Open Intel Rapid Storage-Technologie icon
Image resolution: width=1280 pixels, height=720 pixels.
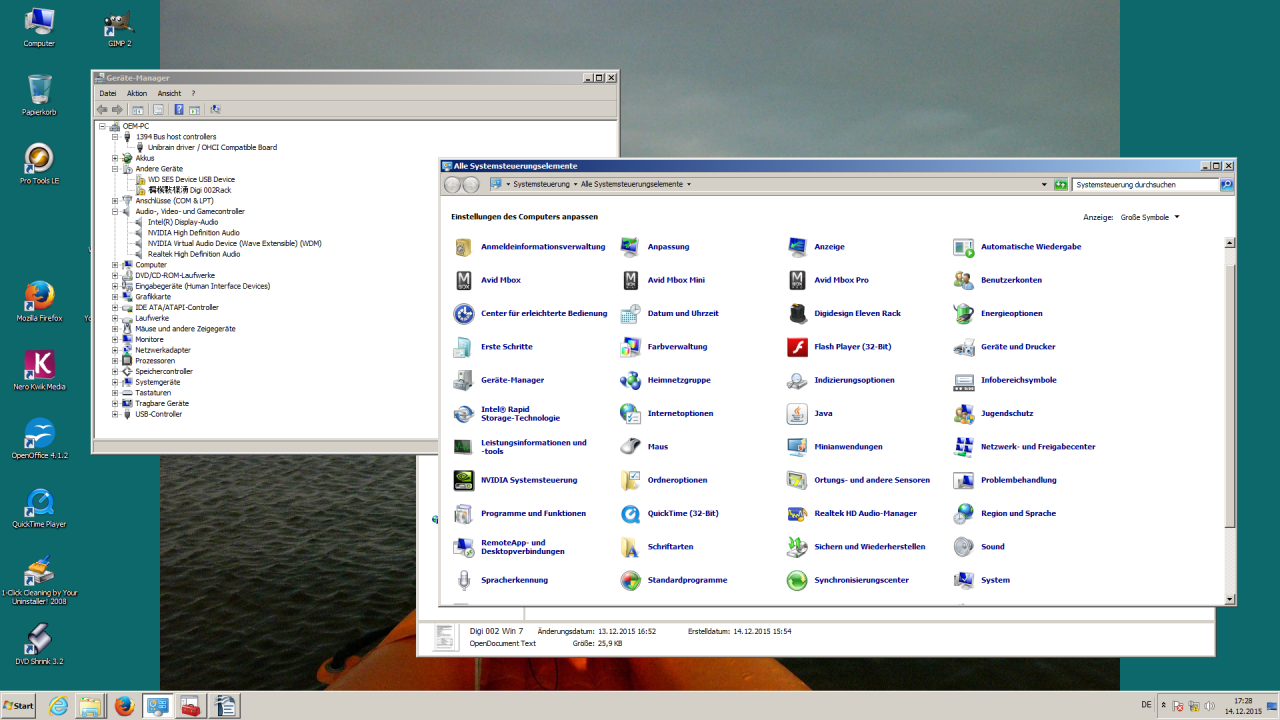[x=464, y=413]
